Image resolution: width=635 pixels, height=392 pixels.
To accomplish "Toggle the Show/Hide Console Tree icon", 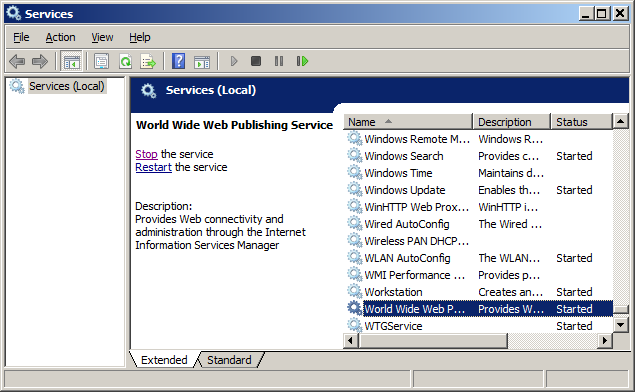I will click(71, 62).
